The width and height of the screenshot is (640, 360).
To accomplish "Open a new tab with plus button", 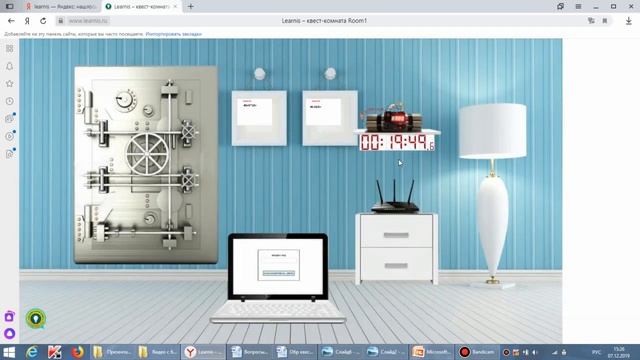I will point(191,7).
